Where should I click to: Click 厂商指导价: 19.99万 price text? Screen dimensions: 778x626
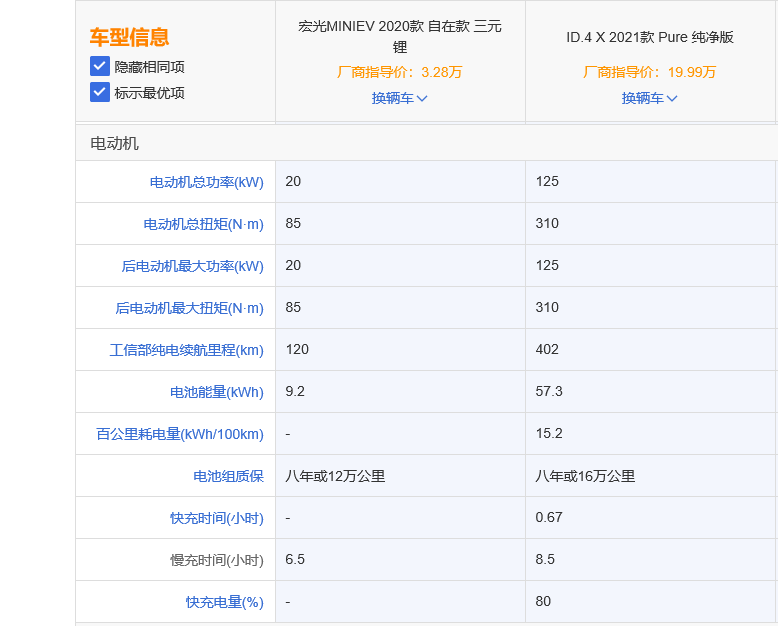(649, 72)
